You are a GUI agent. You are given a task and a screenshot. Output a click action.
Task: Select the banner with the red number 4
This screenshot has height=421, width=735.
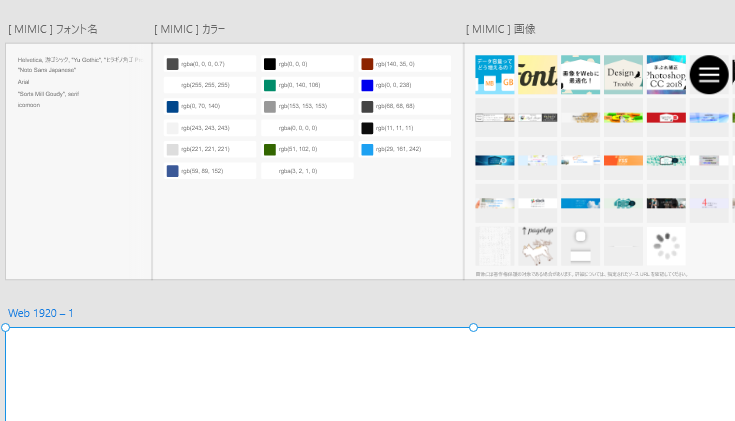tap(709, 203)
